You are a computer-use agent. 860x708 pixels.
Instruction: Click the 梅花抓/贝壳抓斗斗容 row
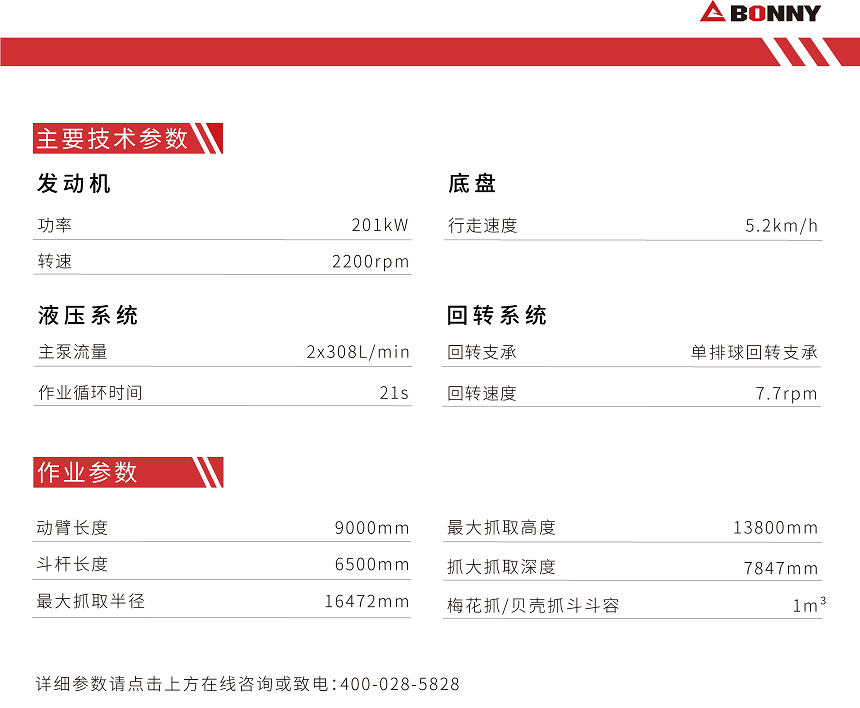click(x=631, y=604)
